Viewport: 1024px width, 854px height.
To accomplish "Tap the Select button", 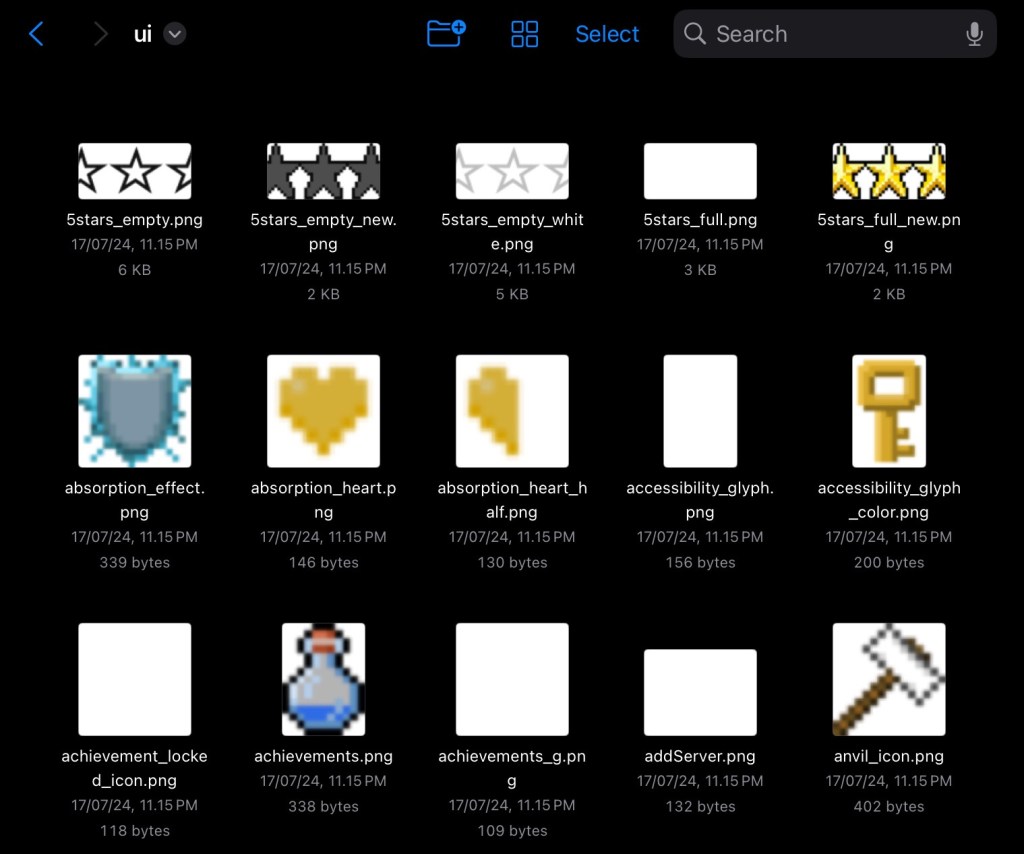I will (607, 34).
